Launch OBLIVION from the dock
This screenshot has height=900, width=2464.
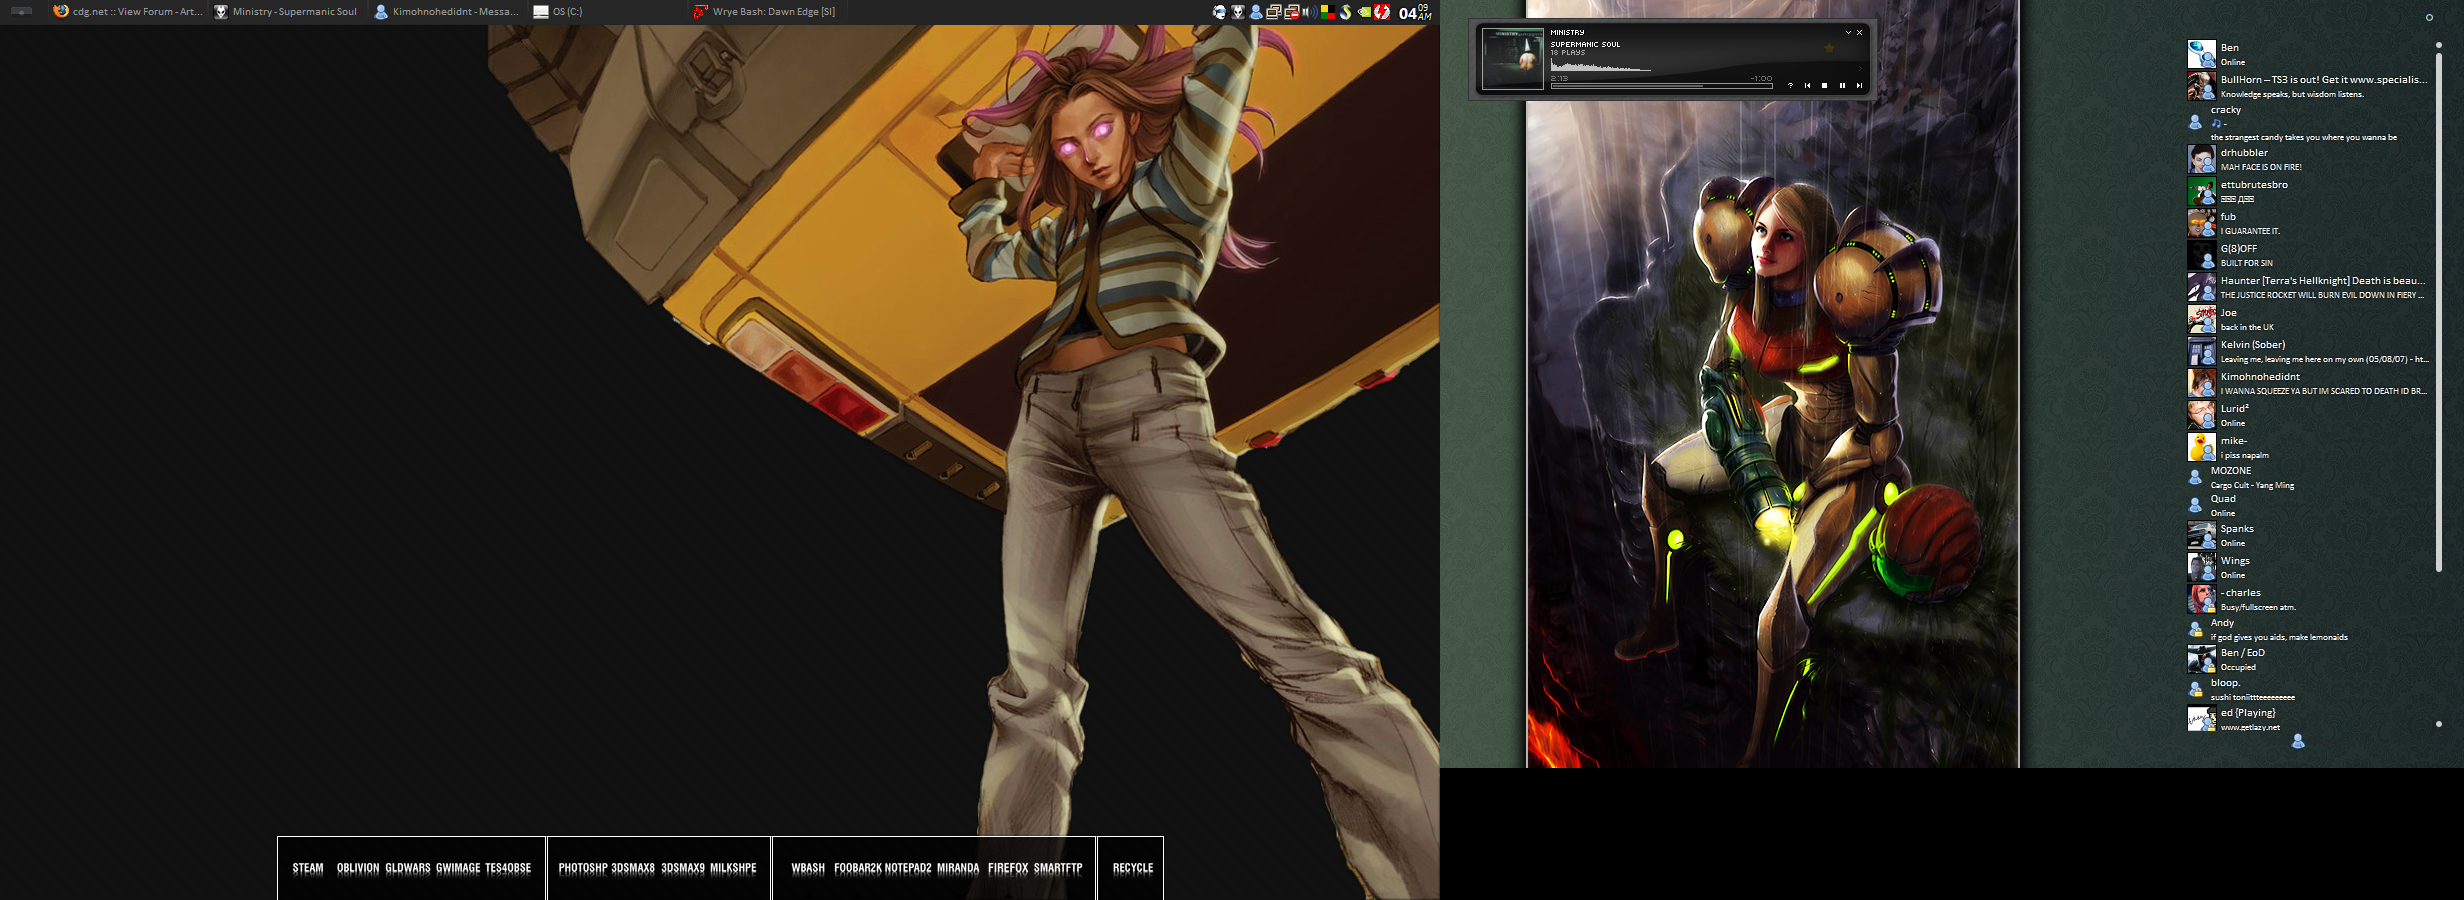358,868
